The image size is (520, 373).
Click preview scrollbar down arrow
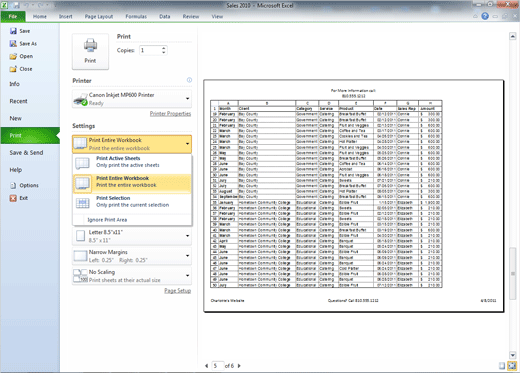[x=513, y=355]
